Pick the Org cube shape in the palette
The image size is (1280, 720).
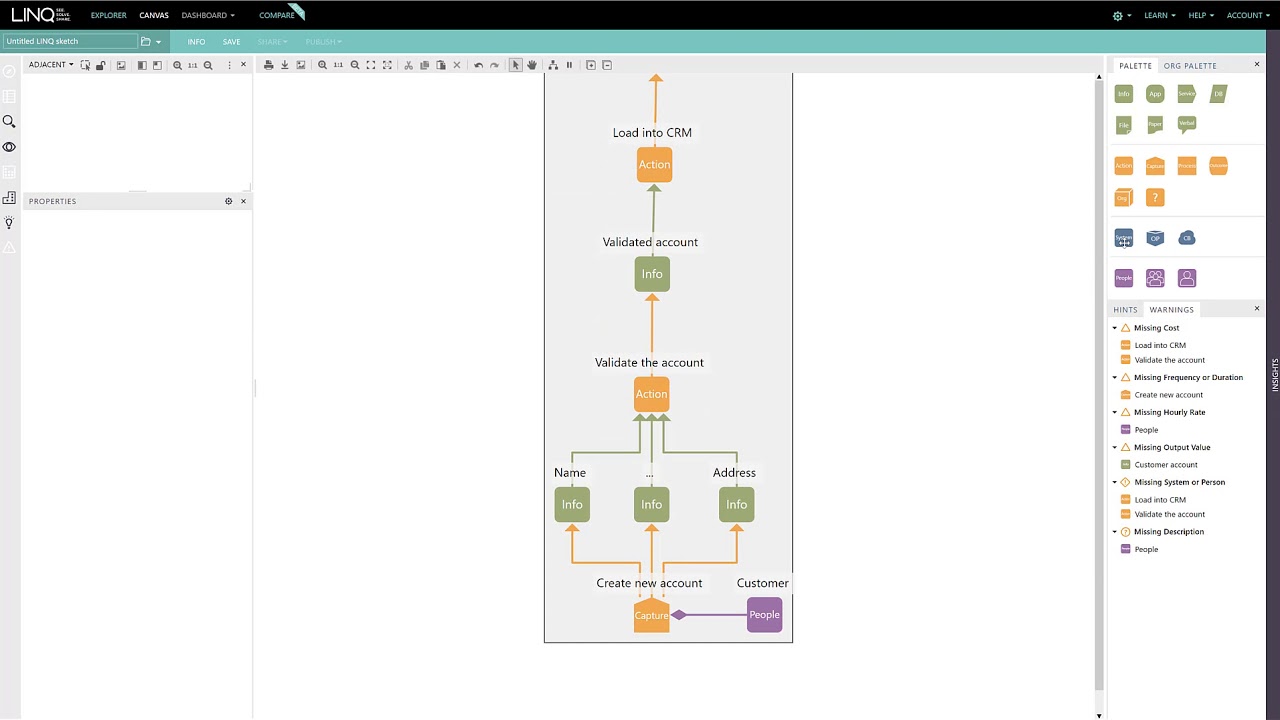(1123, 198)
